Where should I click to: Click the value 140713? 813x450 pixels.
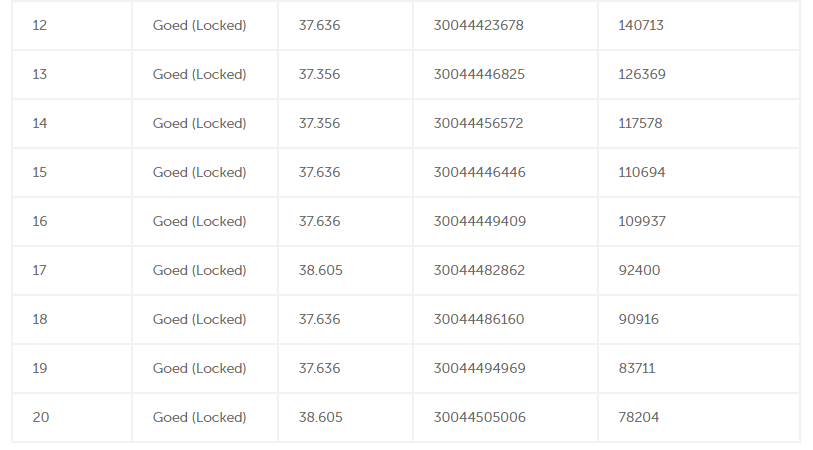(x=641, y=25)
